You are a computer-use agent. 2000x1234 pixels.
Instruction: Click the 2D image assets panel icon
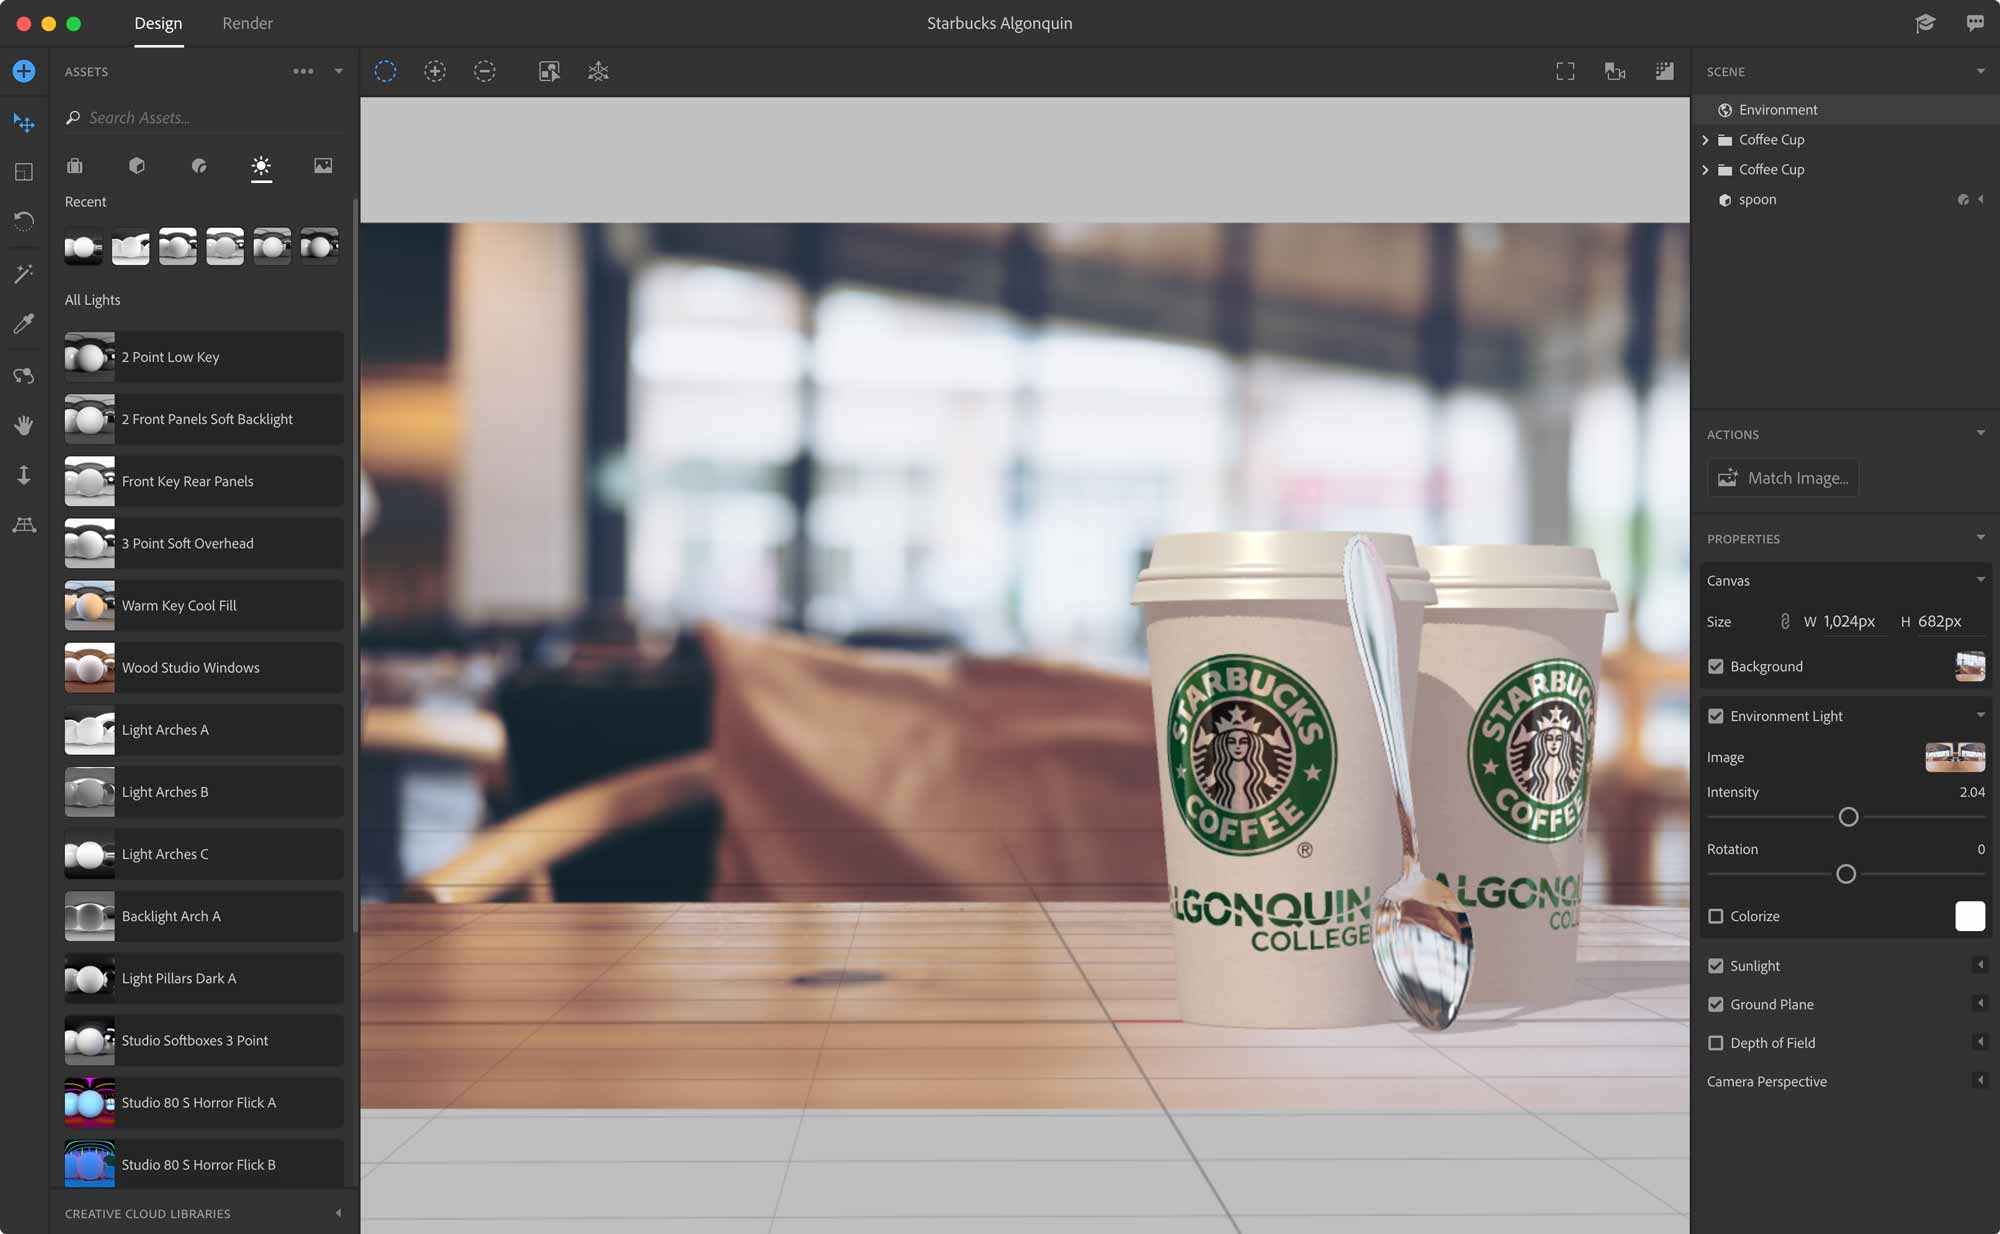(x=321, y=166)
